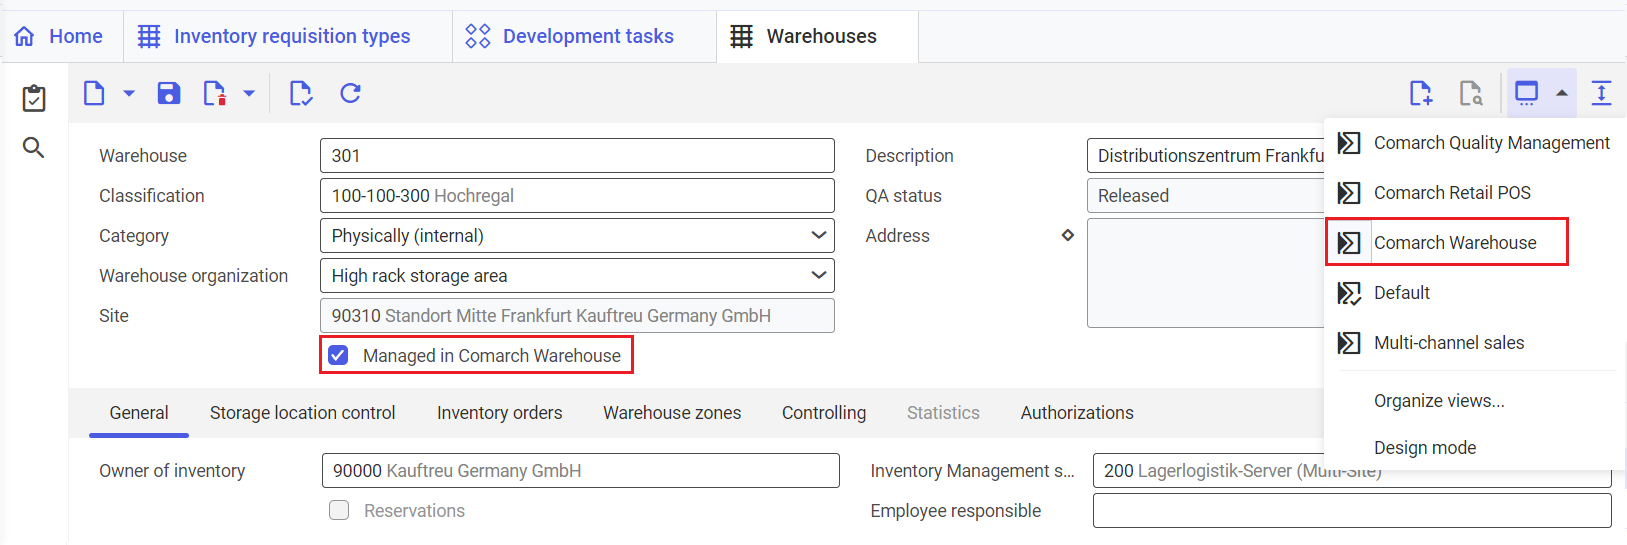Click the New document toolbar icon

[x=94, y=93]
